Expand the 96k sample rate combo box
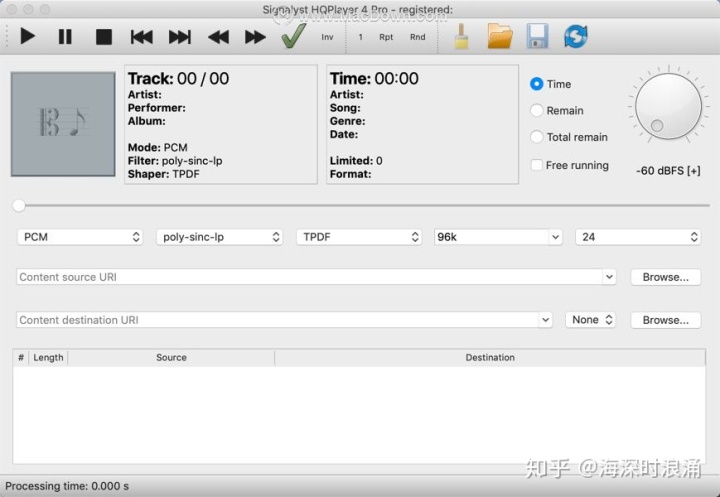The width and height of the screenshot is (720, 497). pos(556,237)
